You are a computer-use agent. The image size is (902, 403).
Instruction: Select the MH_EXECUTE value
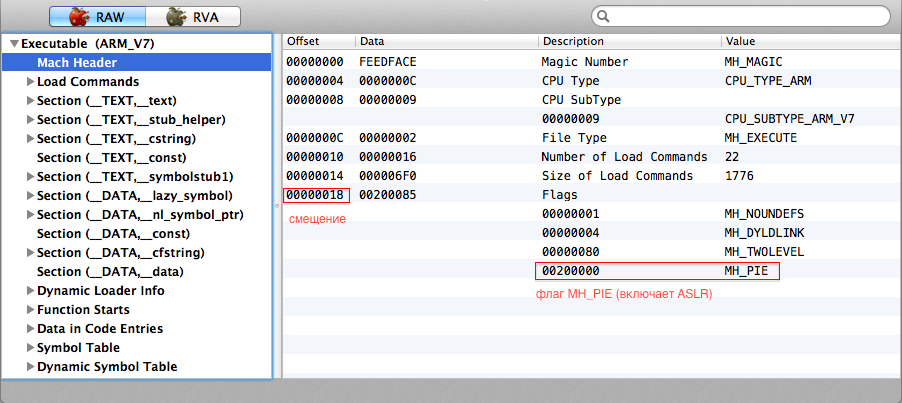[x=760, y=138]
